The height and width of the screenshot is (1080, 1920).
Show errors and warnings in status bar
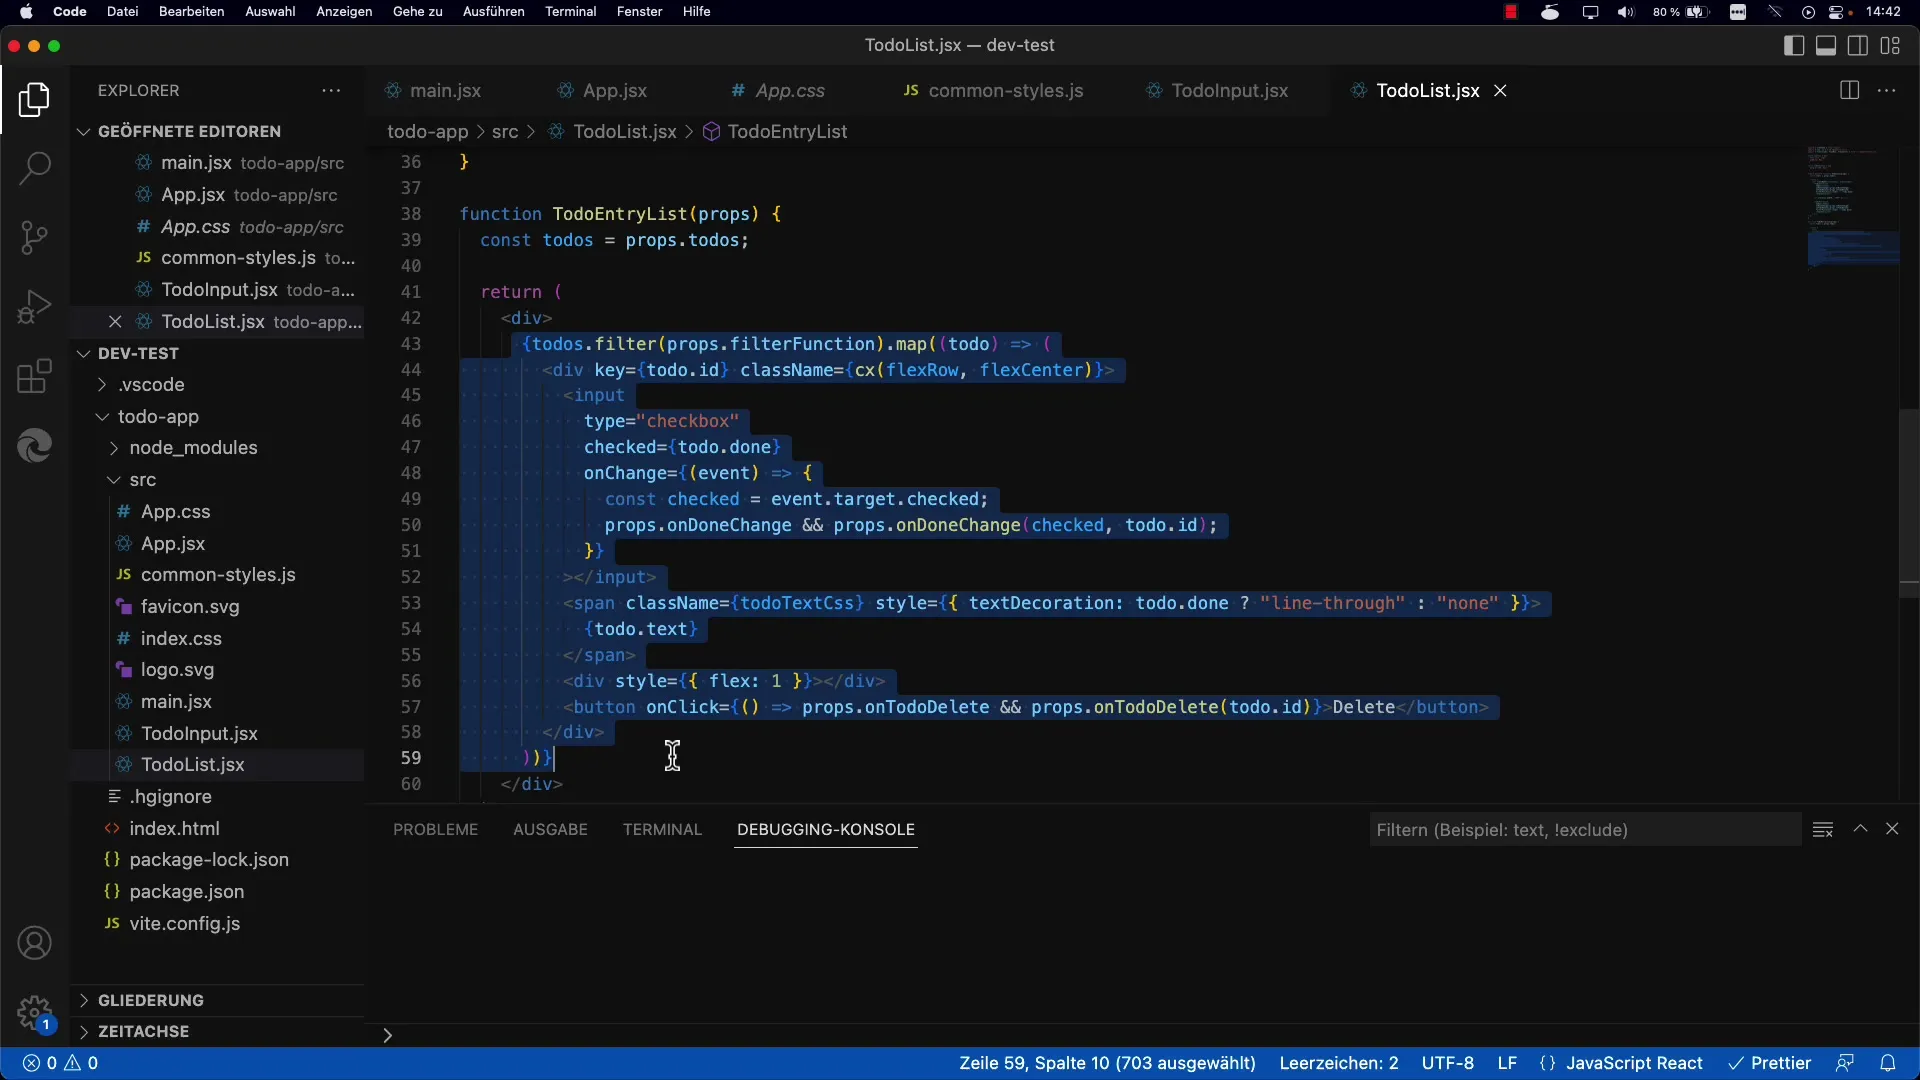(61, 1063)
